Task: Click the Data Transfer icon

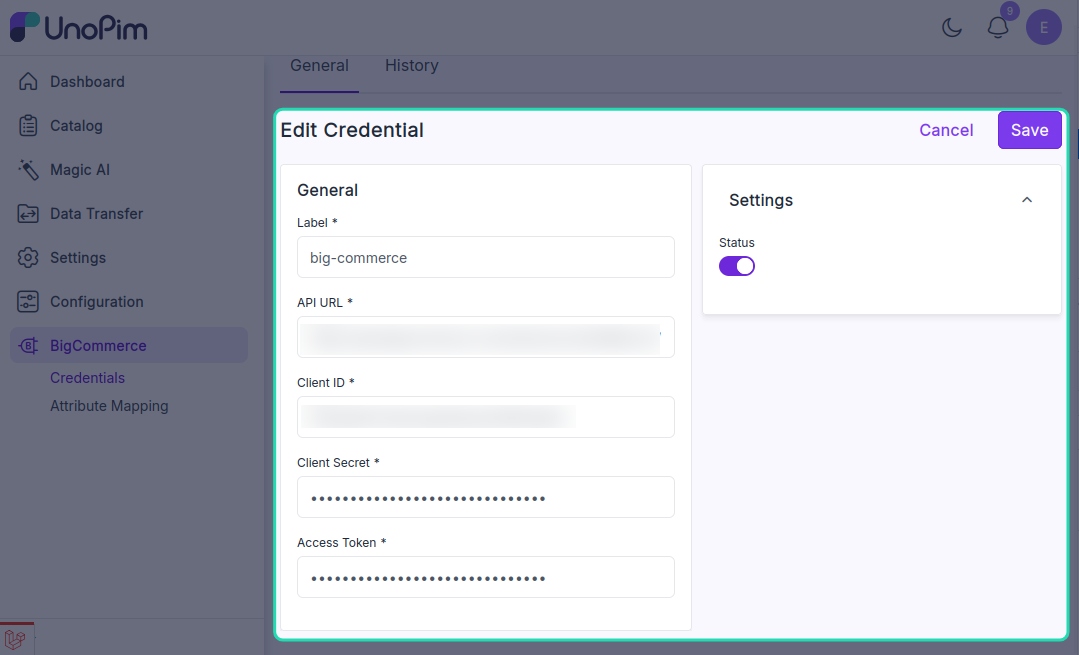Action: pos(28,213)
